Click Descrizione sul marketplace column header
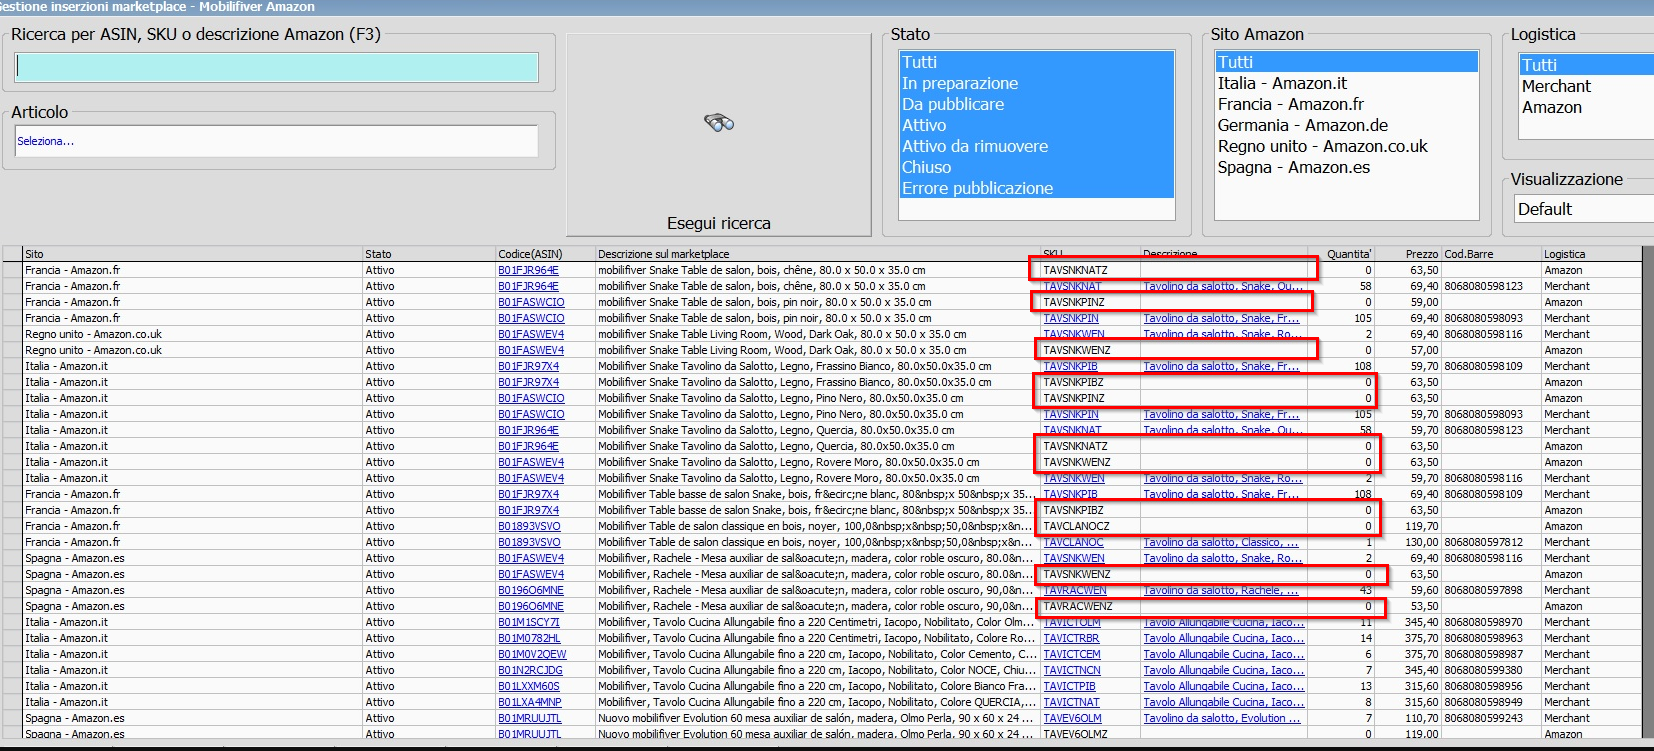 pyautogui.click(x=818, y=254)
